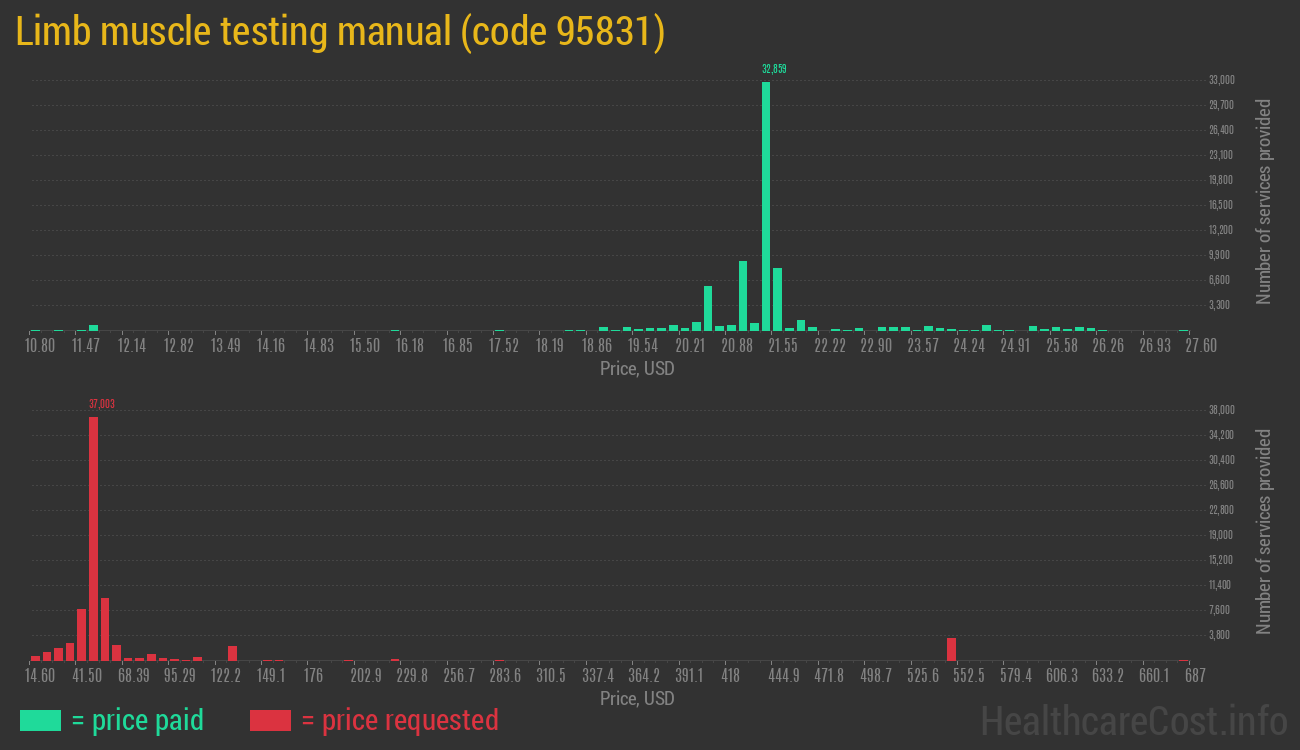
Task: Click the "= price paid" legend text
Action: point(138,720)
